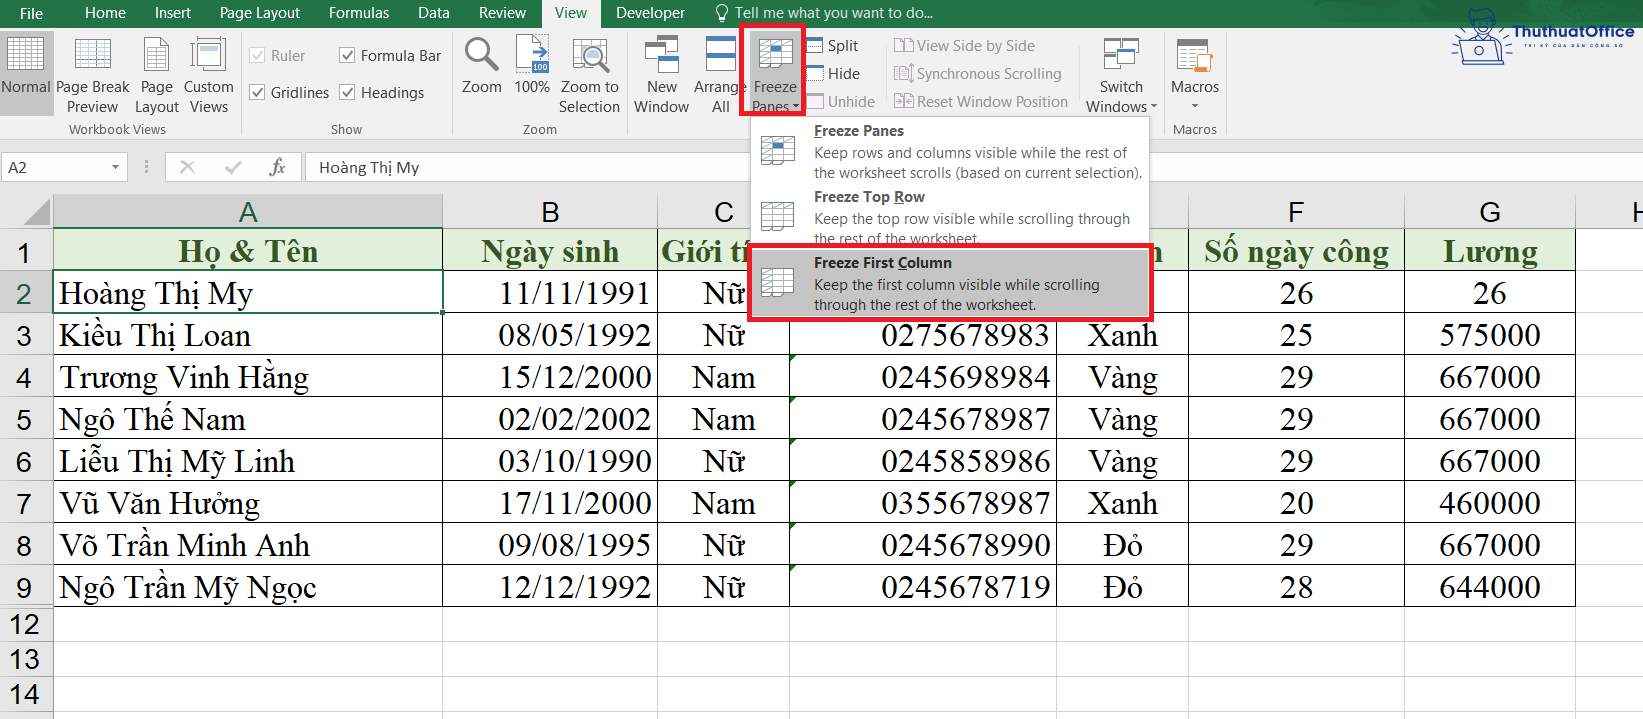Click header cell 'Lương'
The height and width of the screenshot is (719, 1643).
pyautogui.click(x=1490, y=251)
